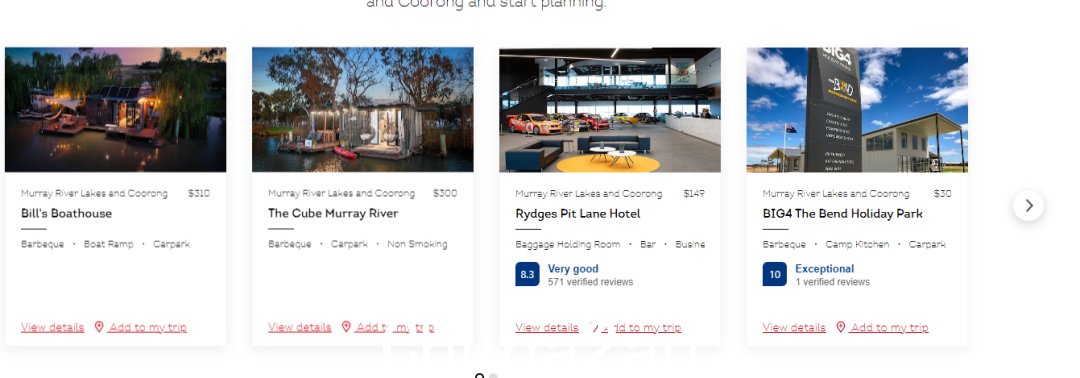The width and height of the screenshot is (1080, 378).
Task: Open BIG4 The Bend Holiday Park photo
Action: pos(858,109)
